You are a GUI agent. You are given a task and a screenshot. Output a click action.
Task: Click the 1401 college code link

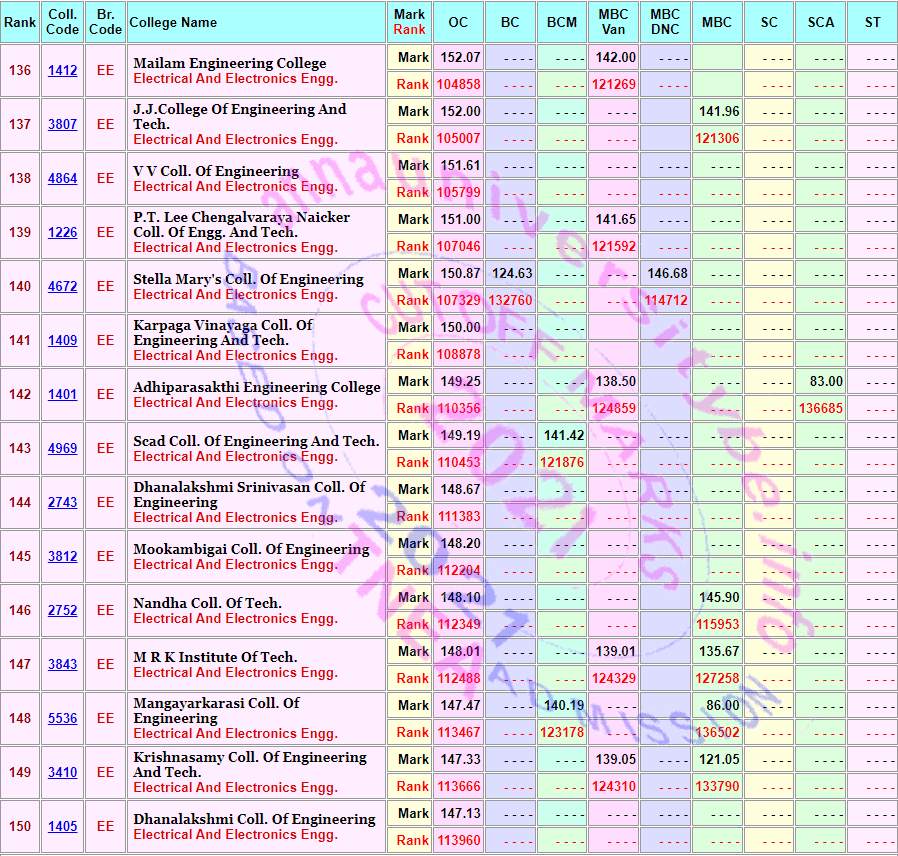coord(62,395)
